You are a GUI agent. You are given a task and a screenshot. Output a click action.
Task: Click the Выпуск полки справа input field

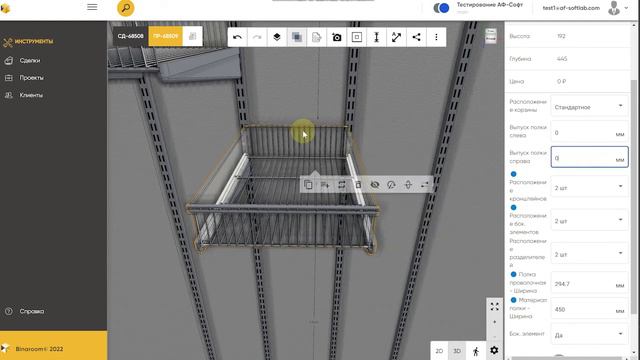point(589,157)
